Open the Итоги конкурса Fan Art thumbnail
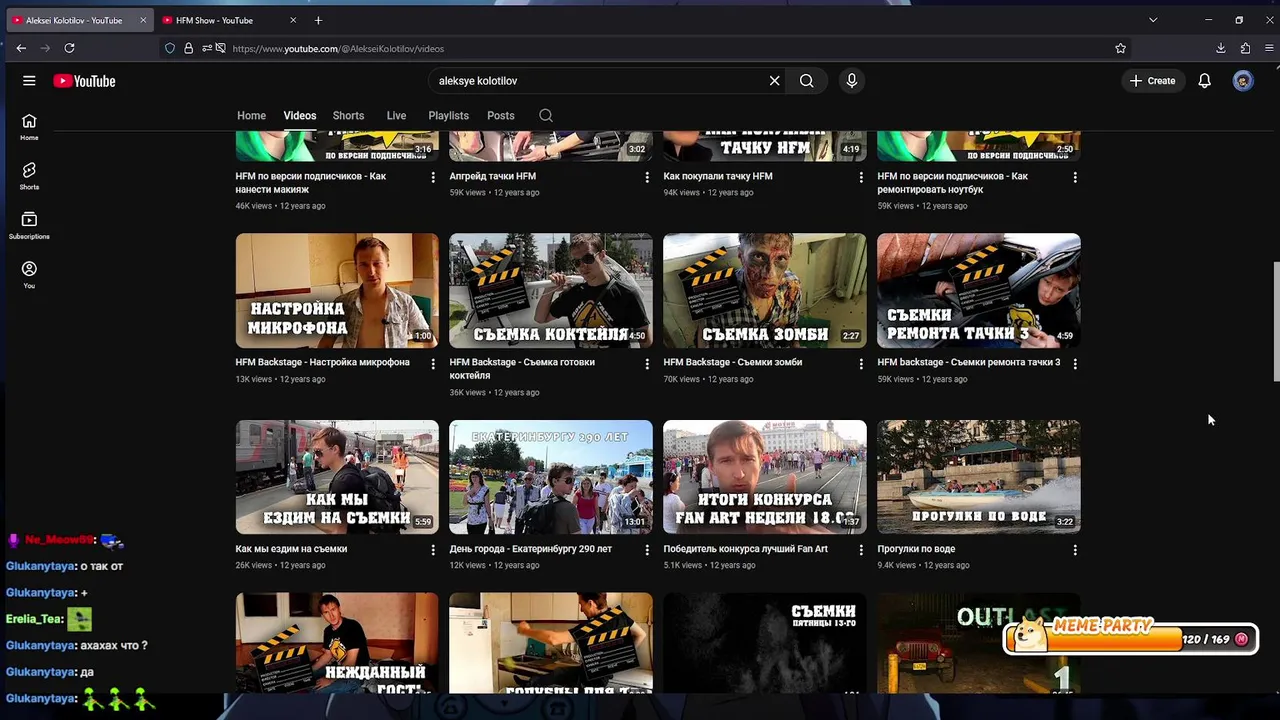This screenshot has height=720, width=1280. click(x=765, y=477)
